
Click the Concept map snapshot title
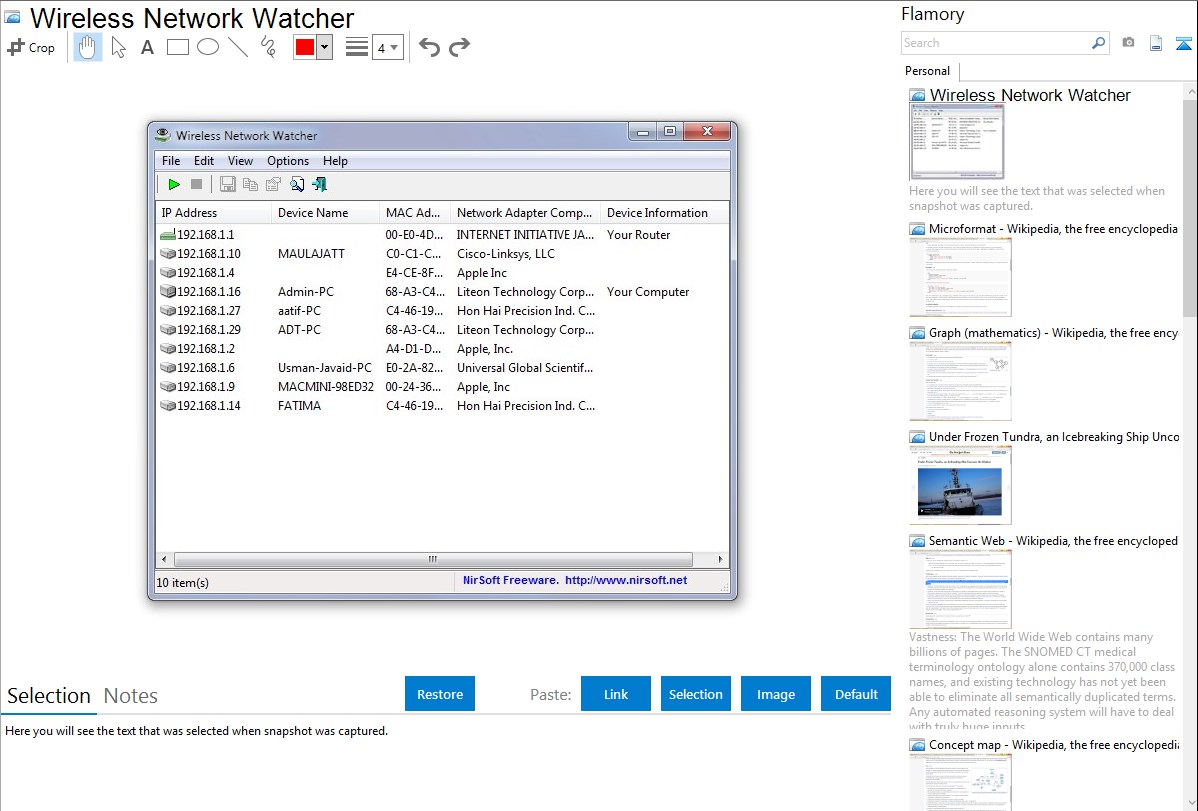[x=1054, y=745]
